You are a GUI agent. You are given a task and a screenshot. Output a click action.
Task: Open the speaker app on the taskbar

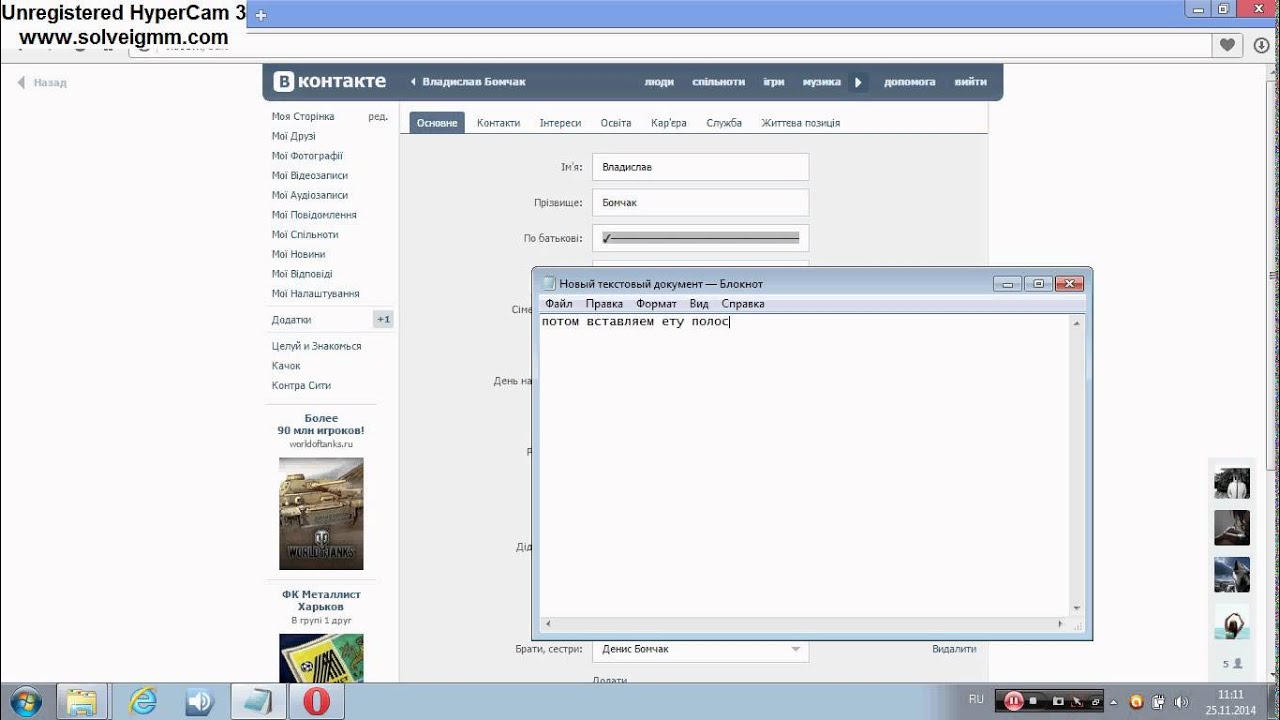point(200,702)
